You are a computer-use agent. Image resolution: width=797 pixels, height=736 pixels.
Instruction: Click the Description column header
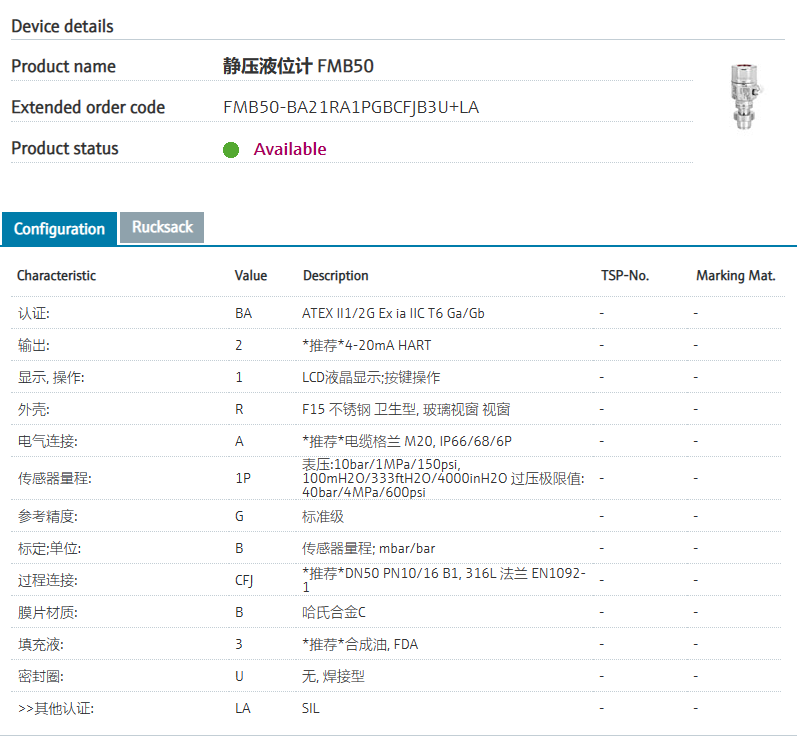(336, 276)
